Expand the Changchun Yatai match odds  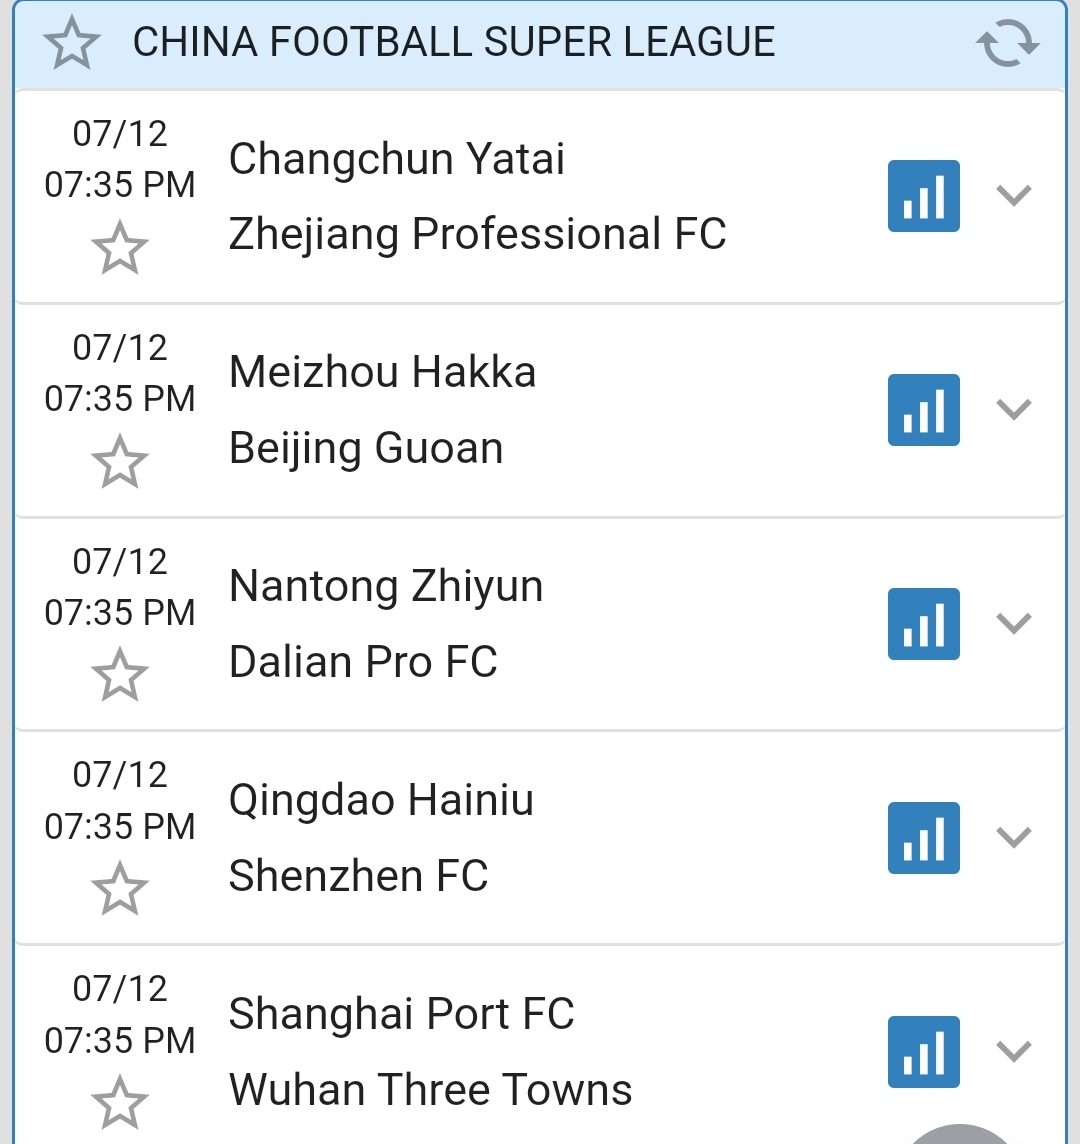pyautogui.click(x=1014, y=196)
